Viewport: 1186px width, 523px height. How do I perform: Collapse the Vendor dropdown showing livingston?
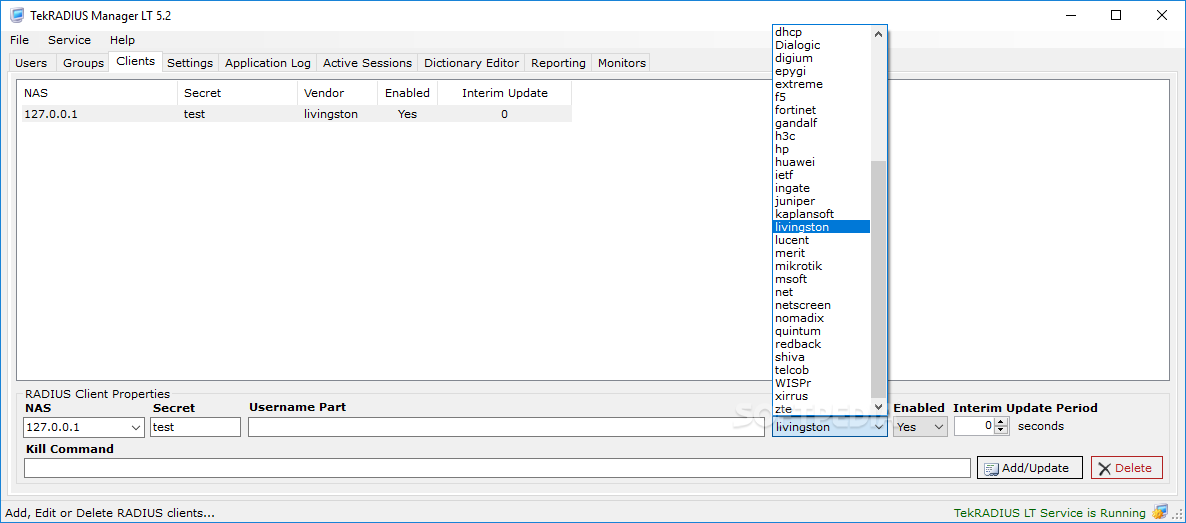click(879, 427)
